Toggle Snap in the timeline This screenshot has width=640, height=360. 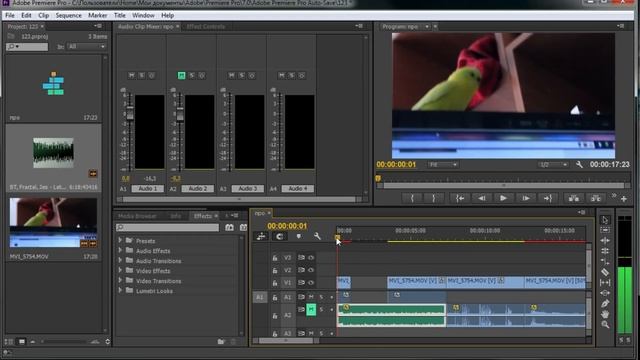click(279, 236)
